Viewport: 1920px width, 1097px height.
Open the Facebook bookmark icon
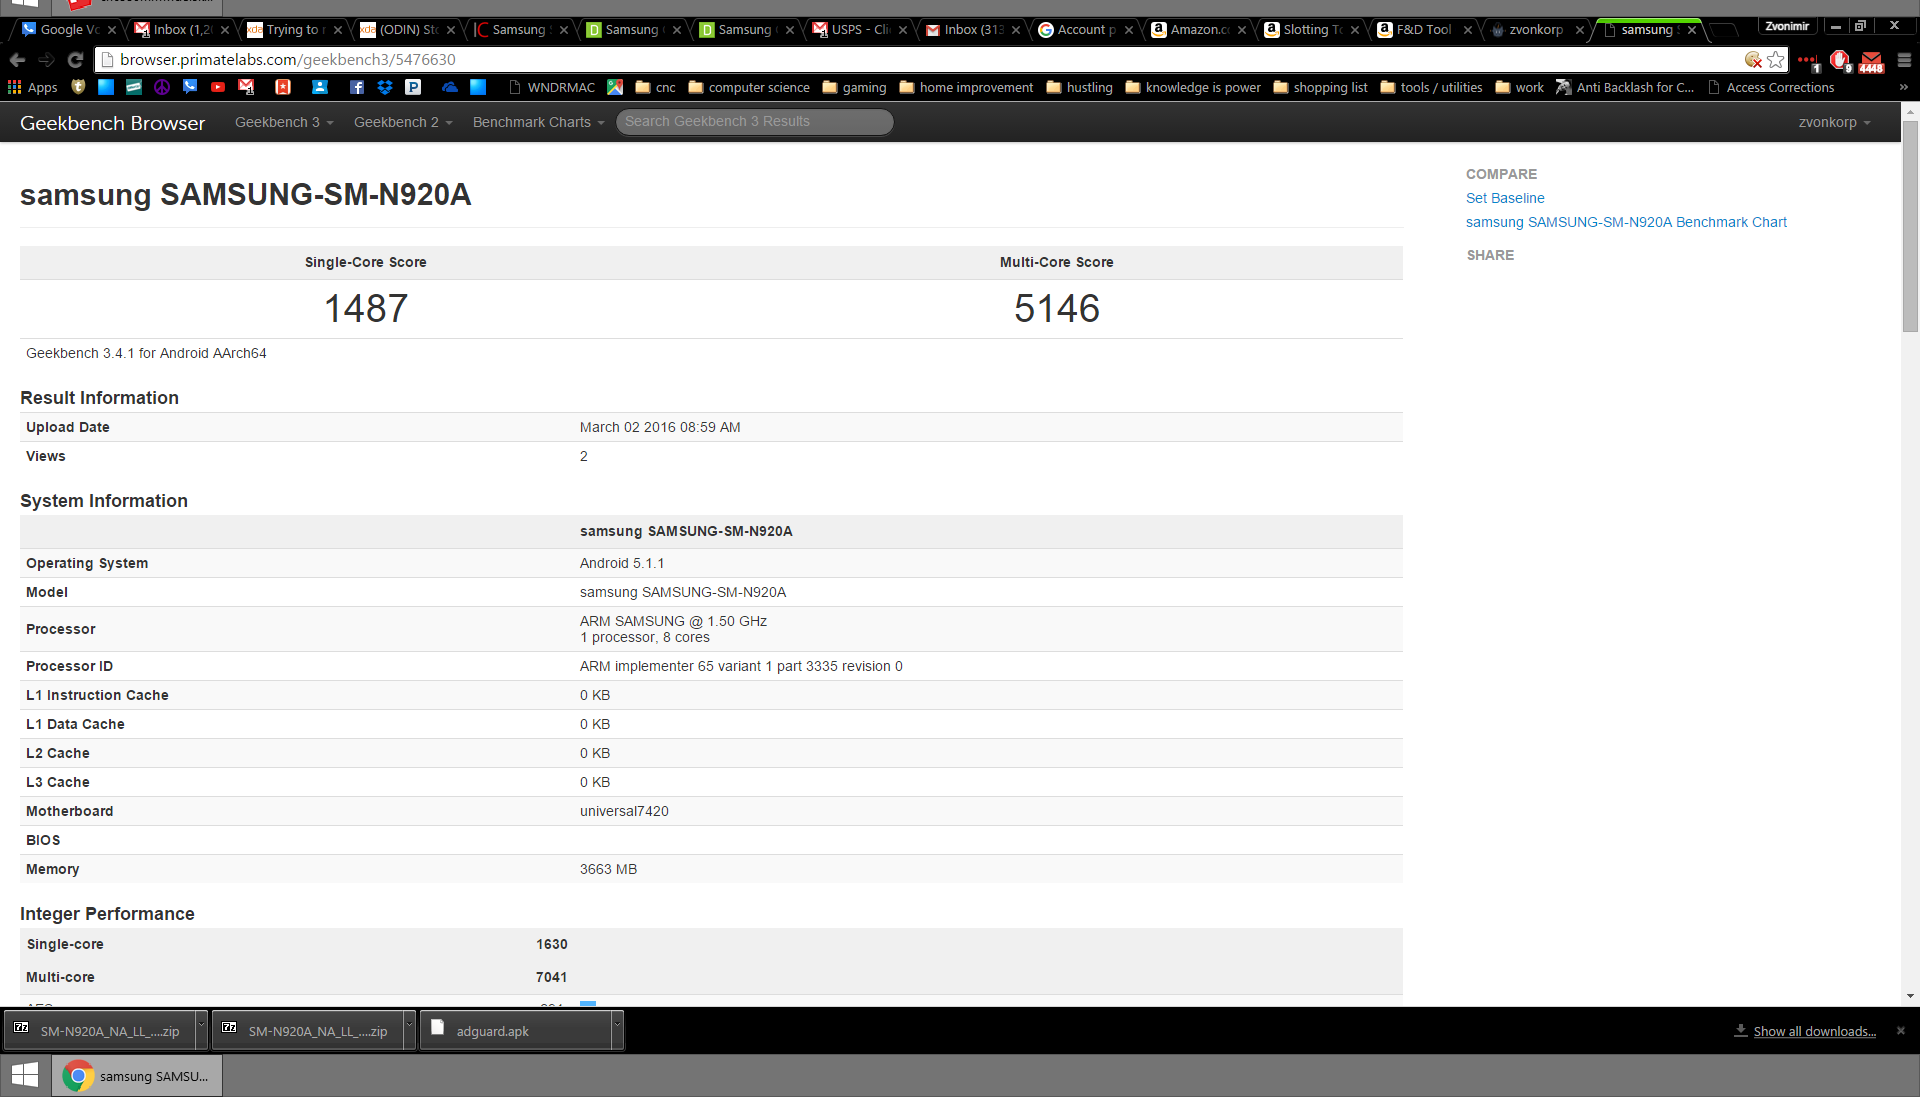pyautogui.click(x=357, y=88)
